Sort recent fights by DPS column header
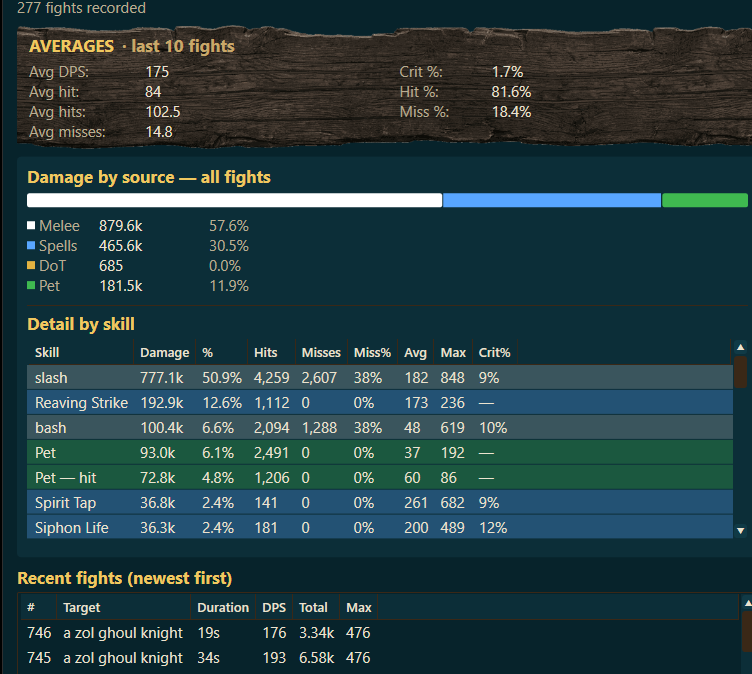 tap(274, 607)
